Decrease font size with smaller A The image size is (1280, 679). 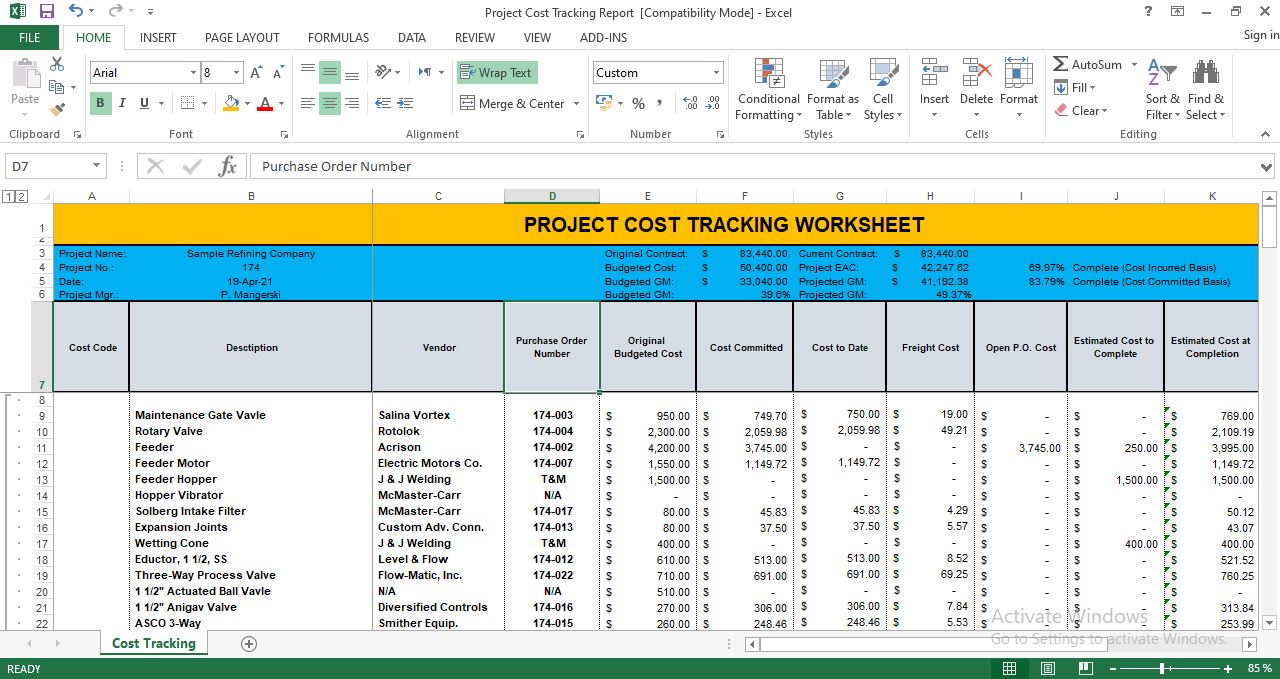277,73
